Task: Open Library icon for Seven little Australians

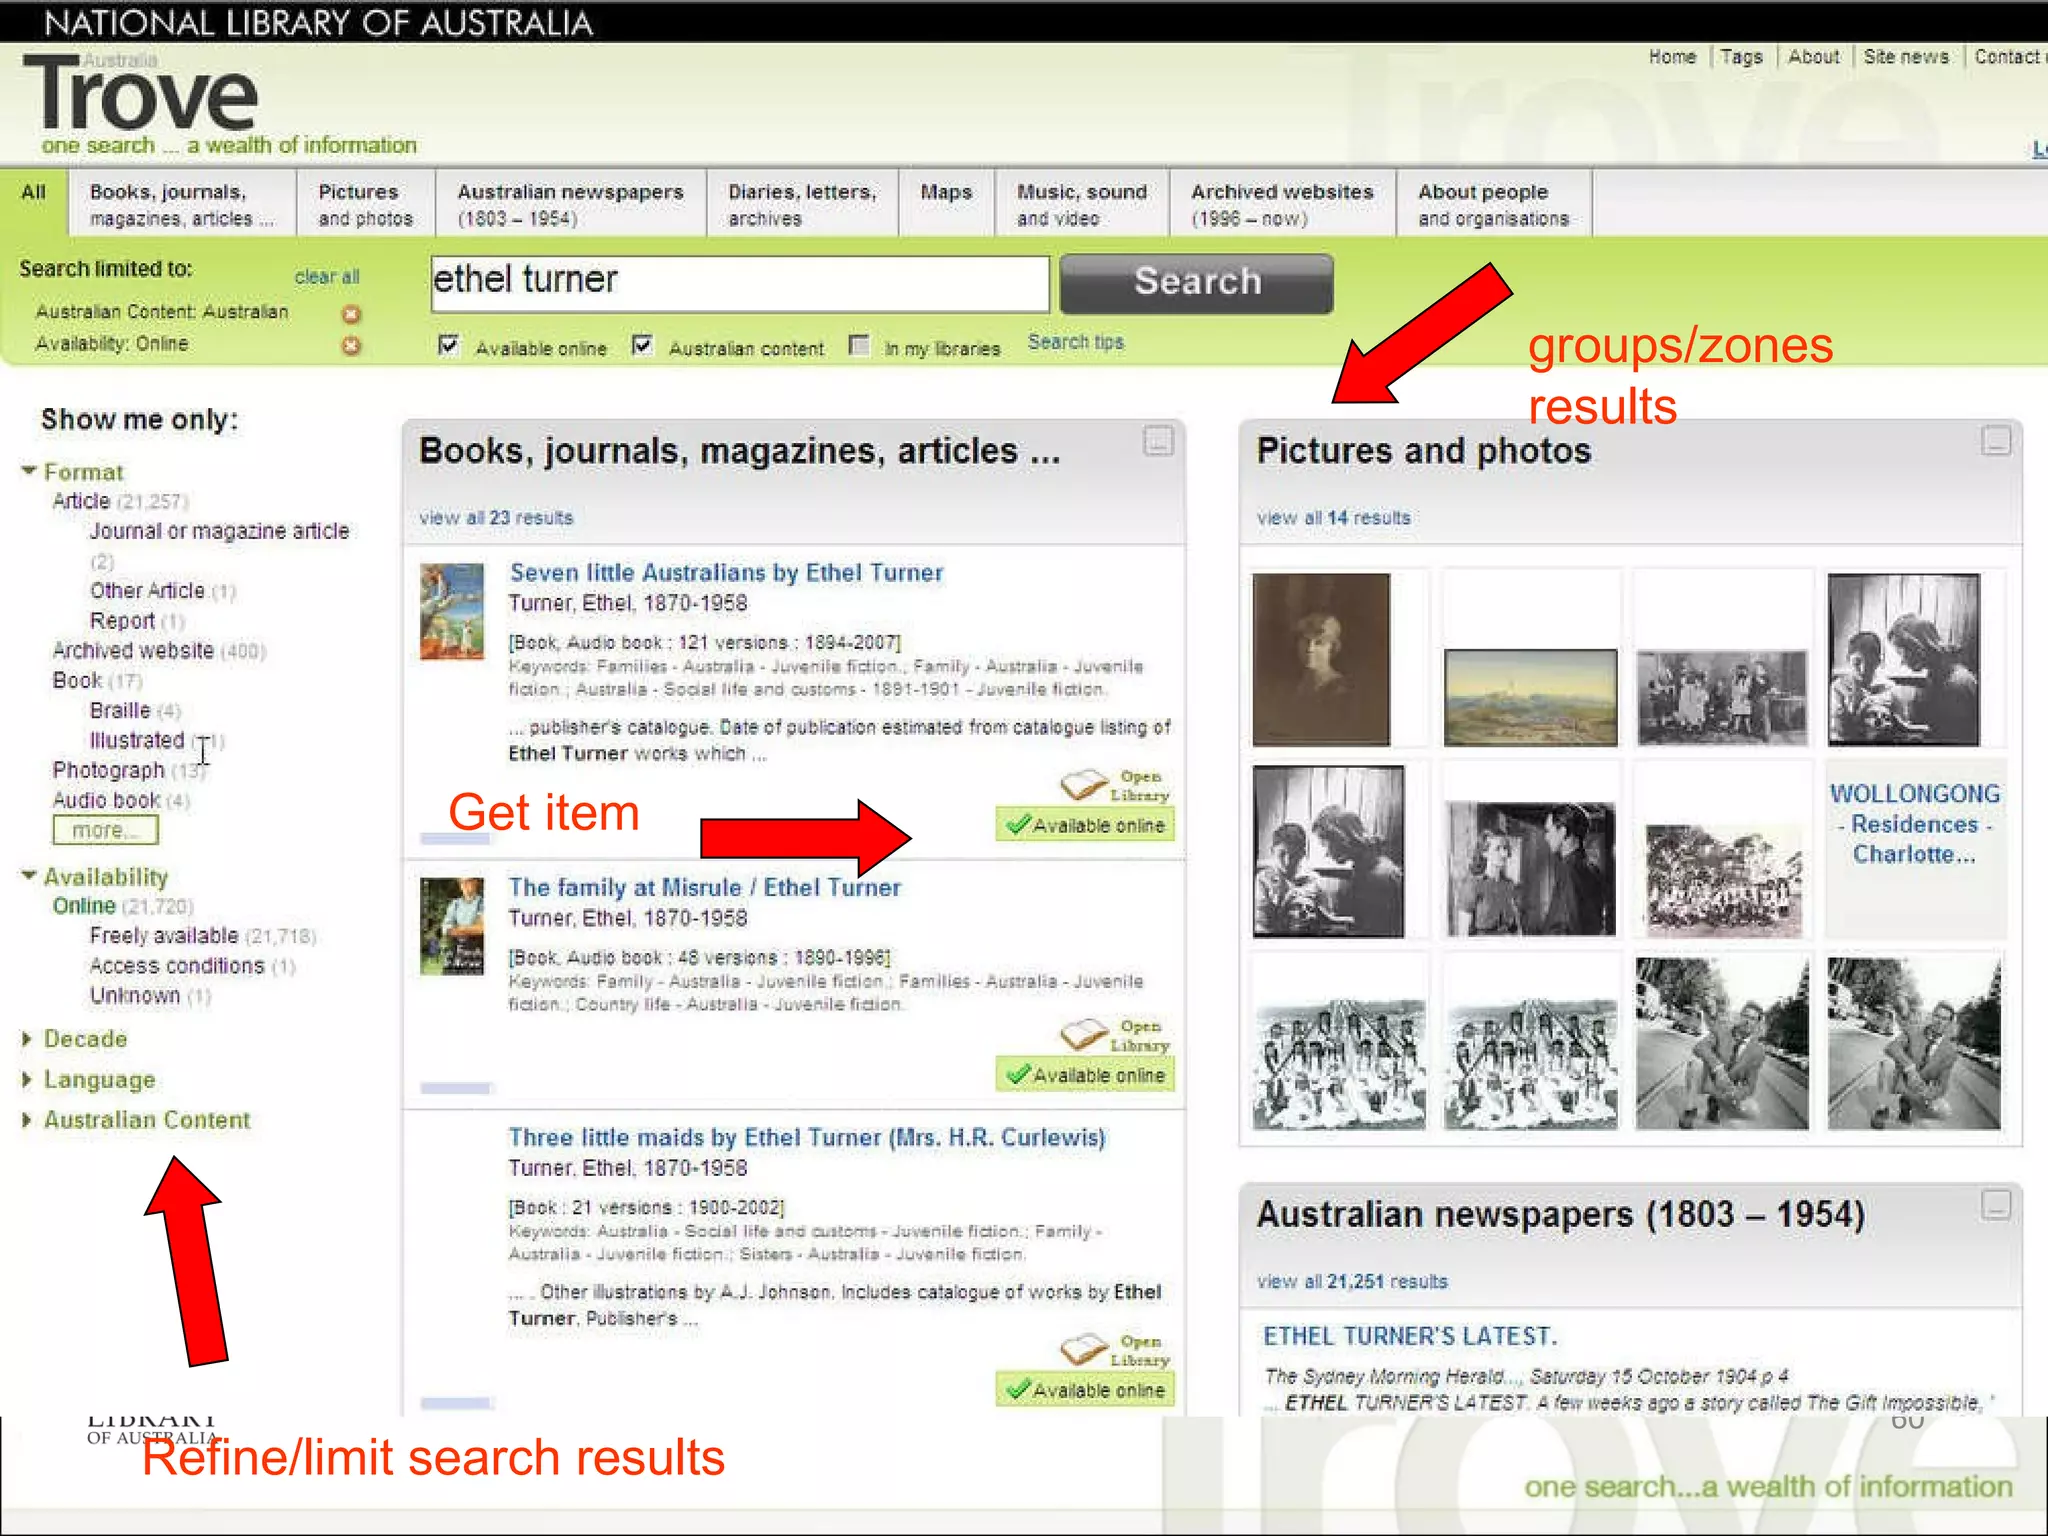Action: click(1115, 785)
